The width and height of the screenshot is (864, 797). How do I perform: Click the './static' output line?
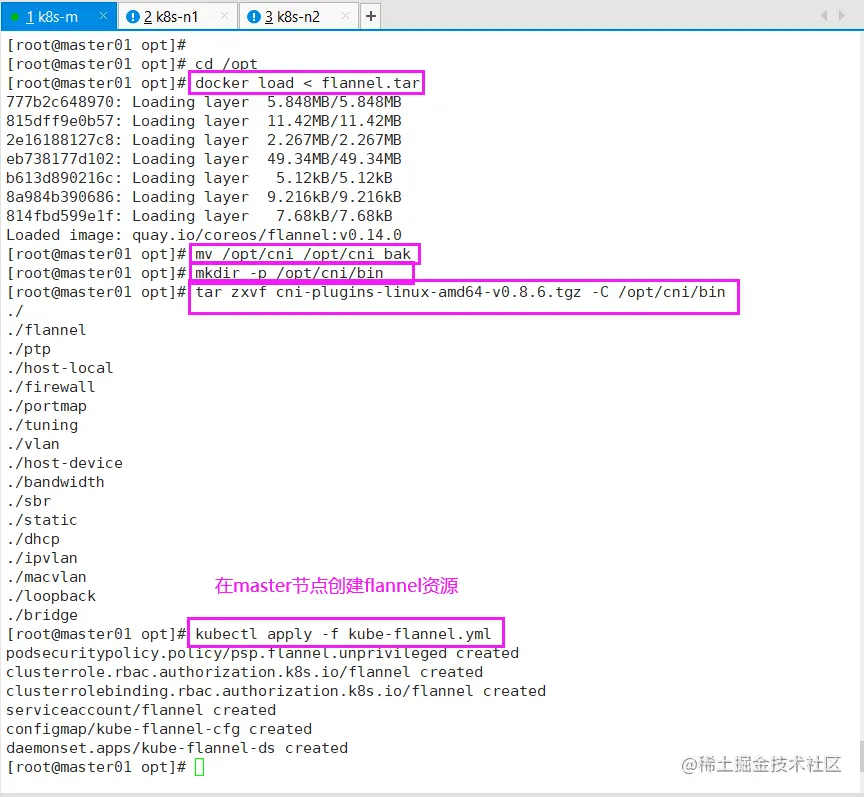(x=42, y=520)
